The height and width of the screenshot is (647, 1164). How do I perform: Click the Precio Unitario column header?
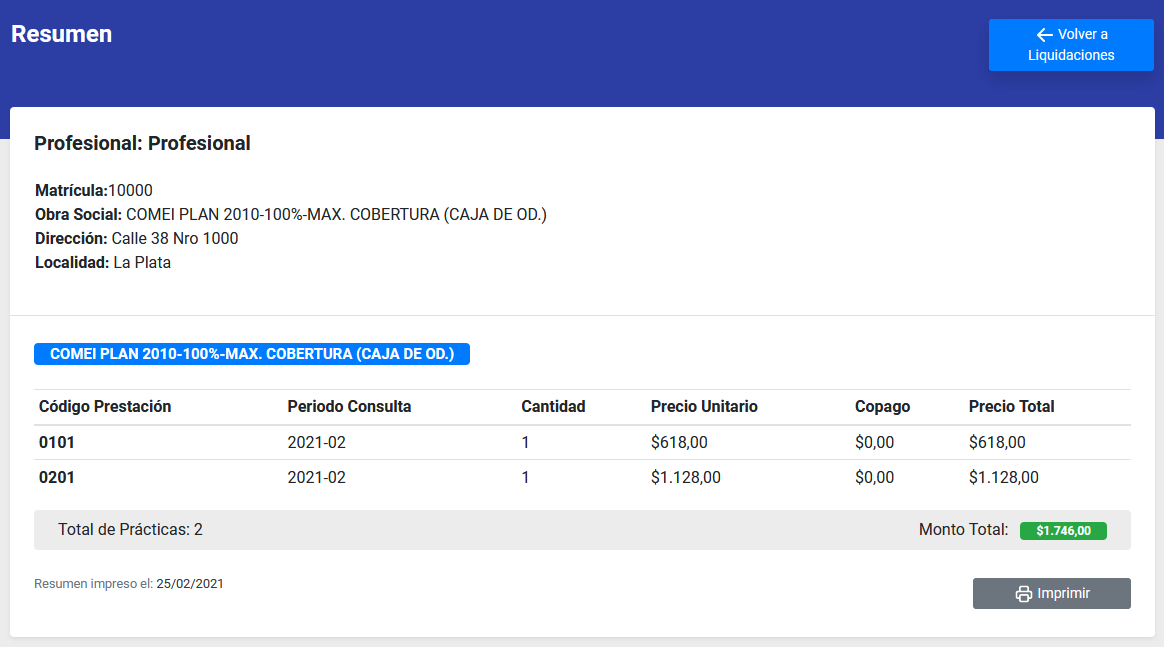pyautogui.click(x=703, y=406)
